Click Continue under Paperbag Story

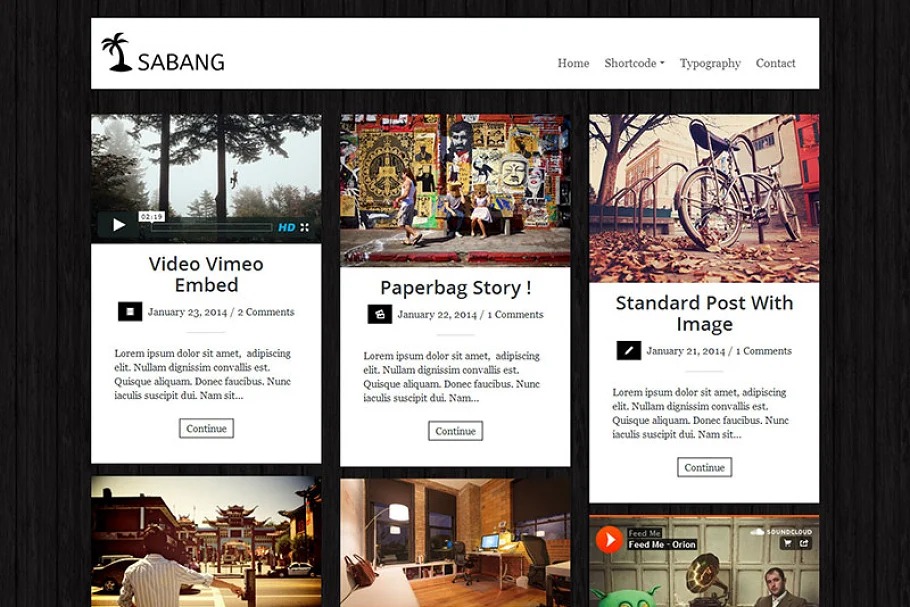click(x=456, y=431)
